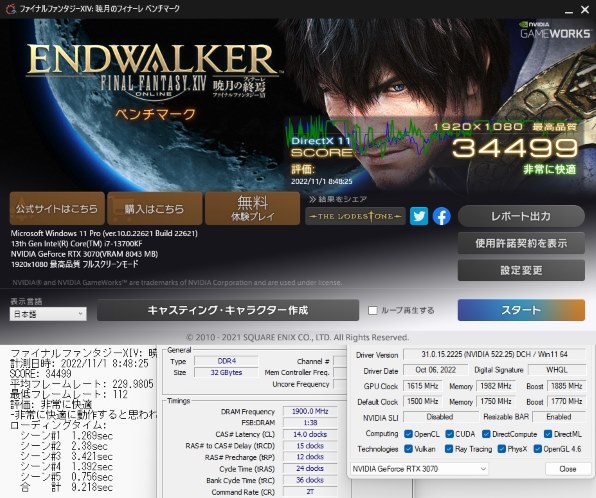Click tRAS 24 clocks value

tap(310, 468)
